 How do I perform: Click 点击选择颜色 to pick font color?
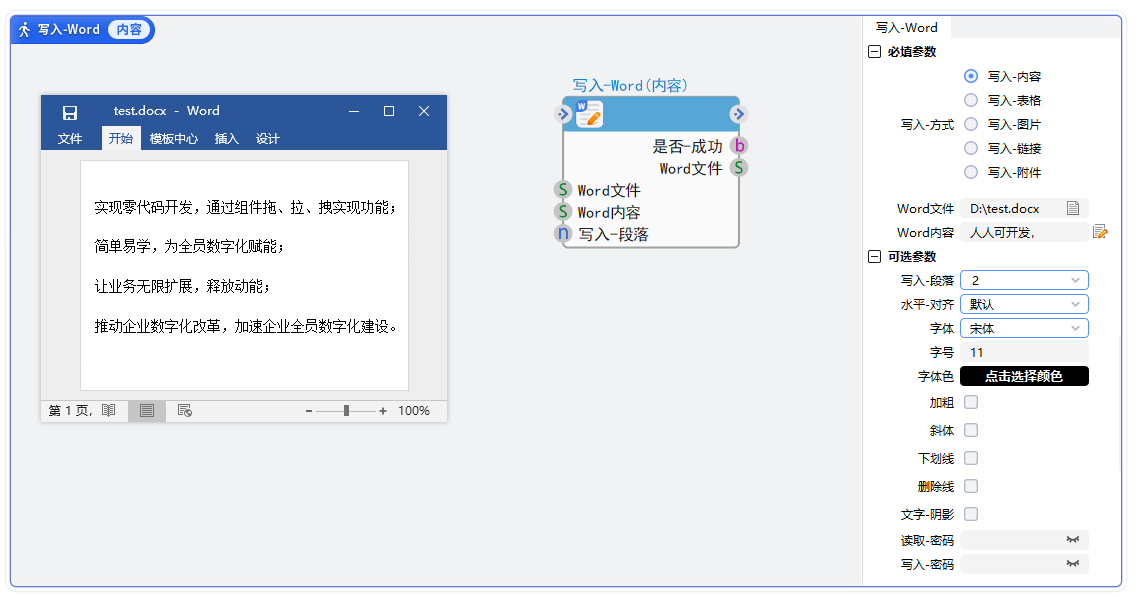click(x=1024, y=377)
